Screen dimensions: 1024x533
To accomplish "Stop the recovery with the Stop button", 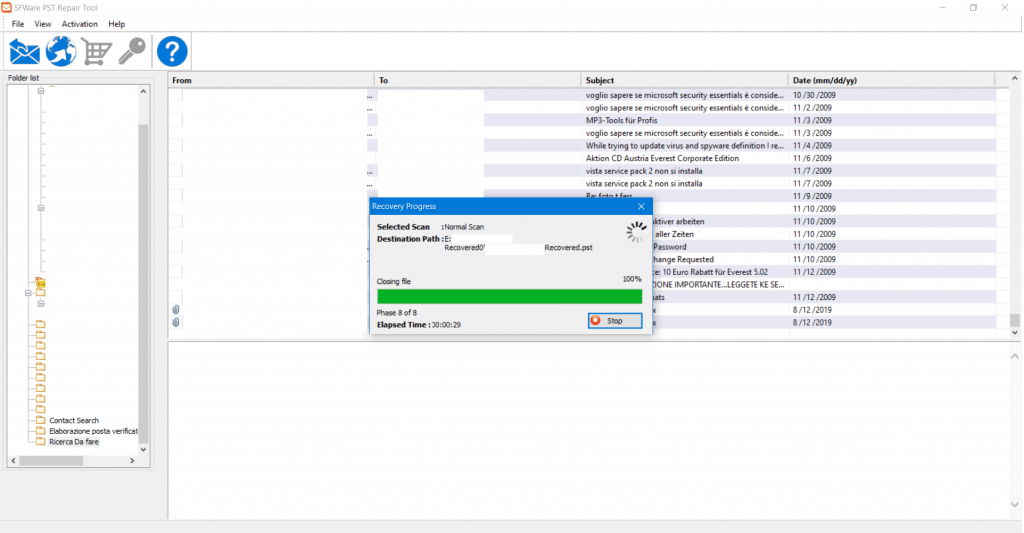I will pos(615,321).
